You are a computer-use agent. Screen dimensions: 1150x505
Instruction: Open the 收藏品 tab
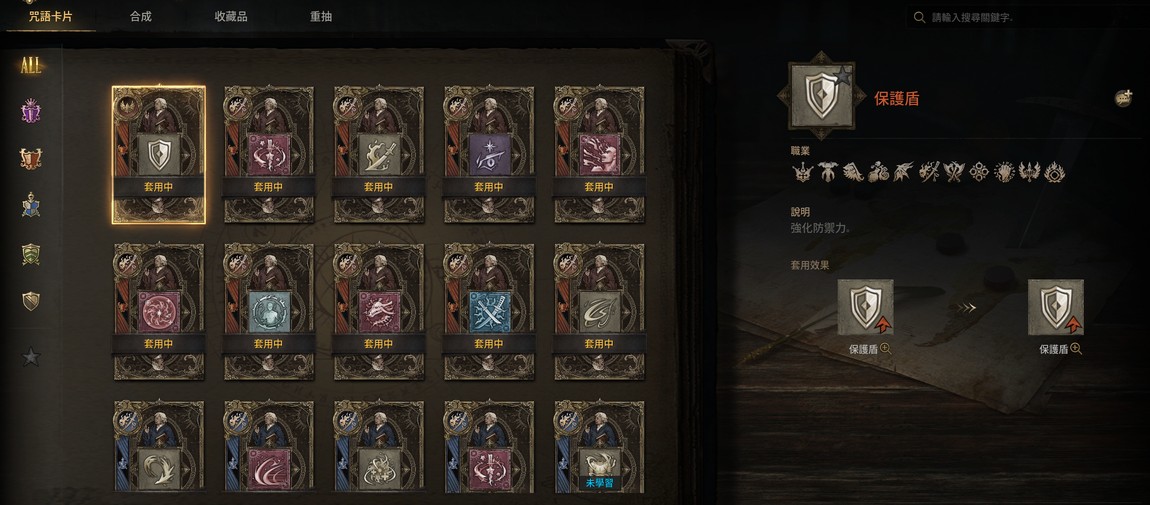pos(231,16)
